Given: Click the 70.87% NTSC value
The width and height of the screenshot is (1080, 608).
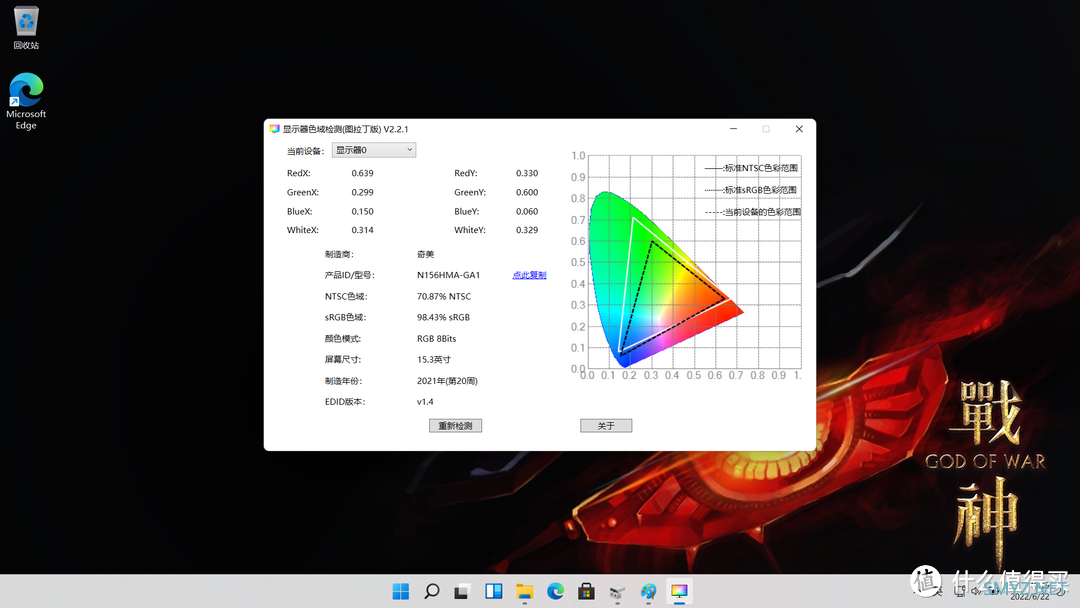Looking at the screenshot, I should tap(444, 297).
